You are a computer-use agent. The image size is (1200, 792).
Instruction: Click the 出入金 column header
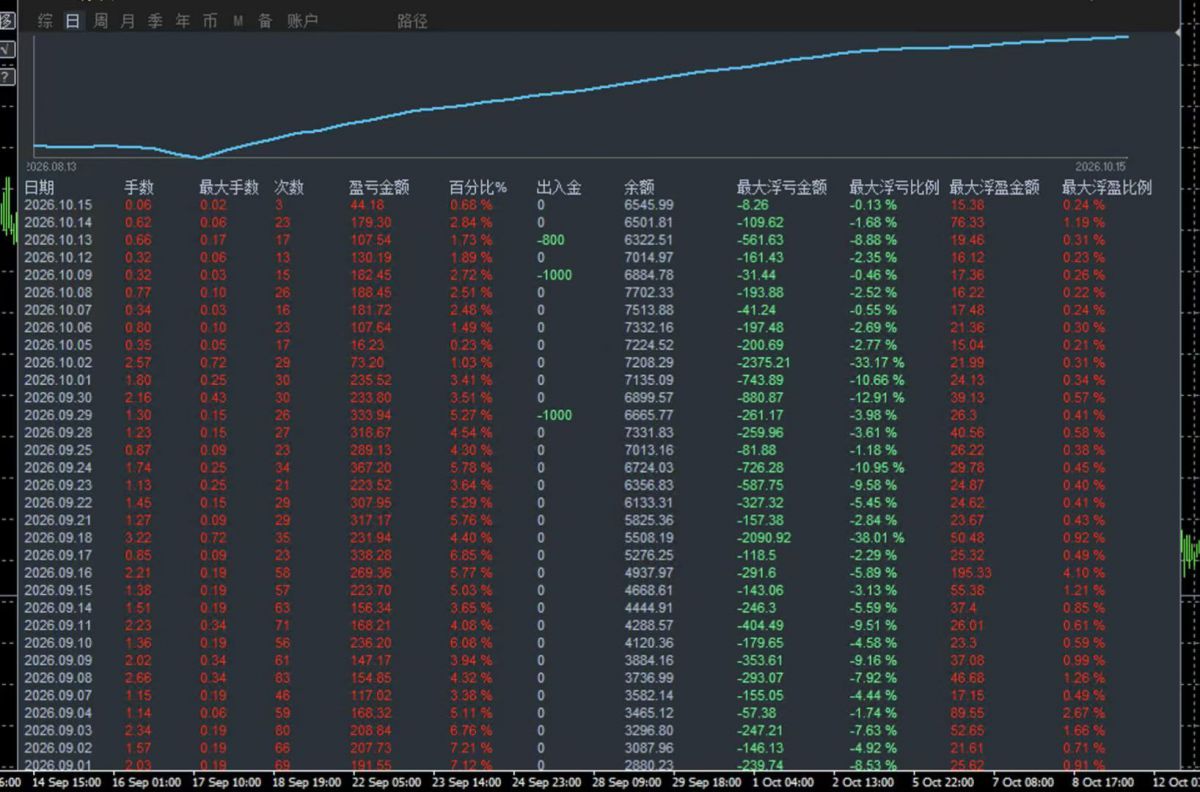pyautogui.click(x=559, y=187)
